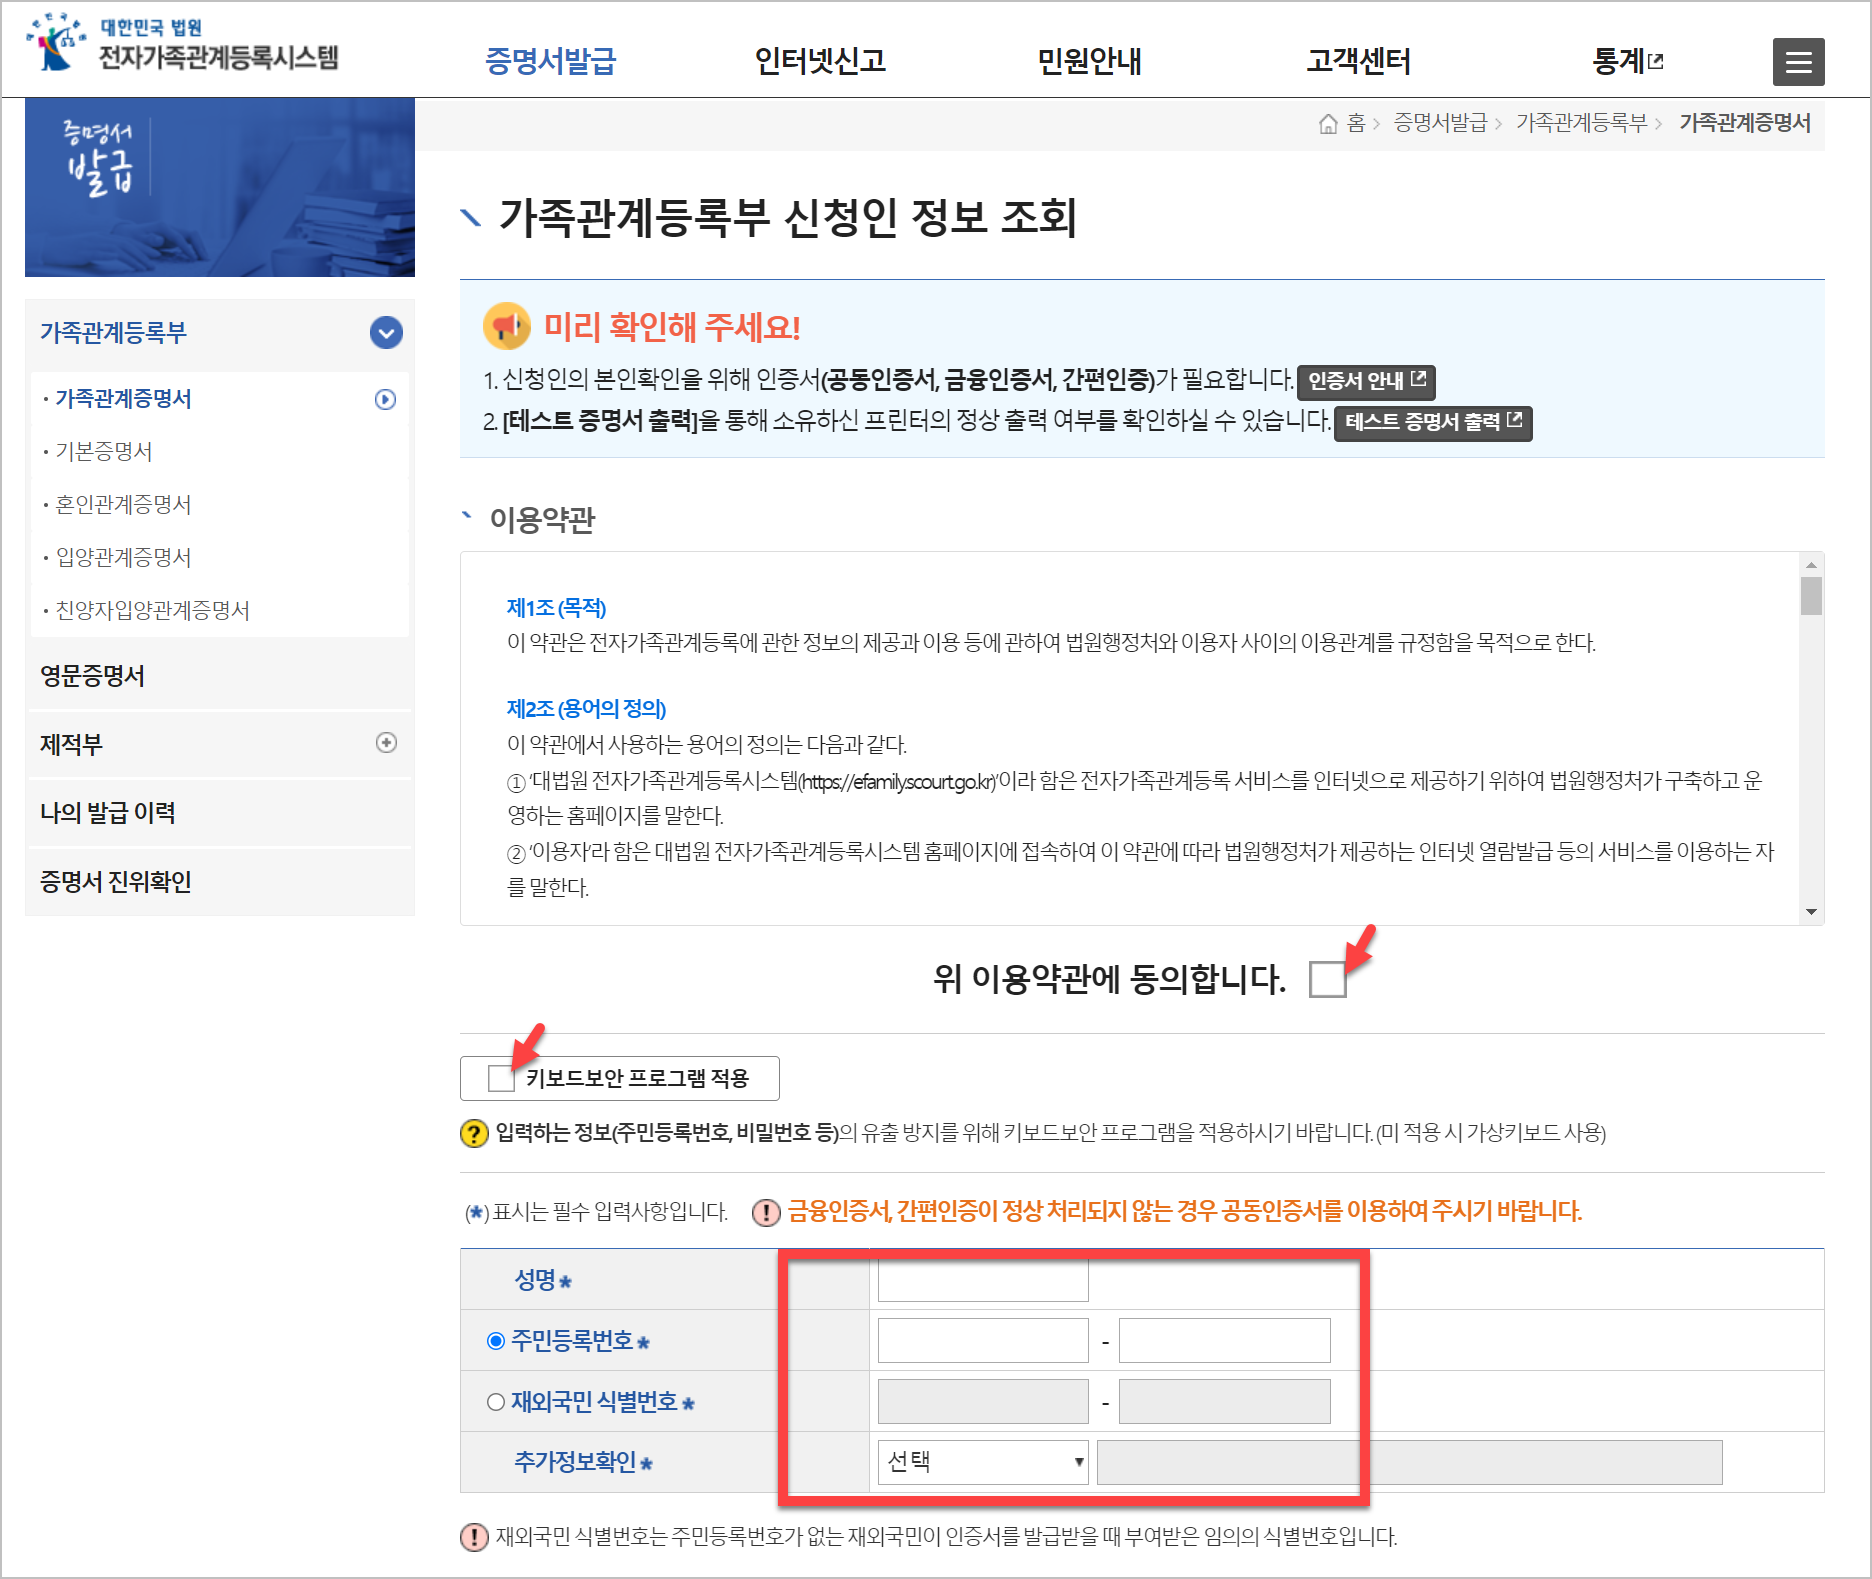Screen dimensions: 1872x1579
Task: Click the 인증서 안내 button
Action: (1366, 381)
